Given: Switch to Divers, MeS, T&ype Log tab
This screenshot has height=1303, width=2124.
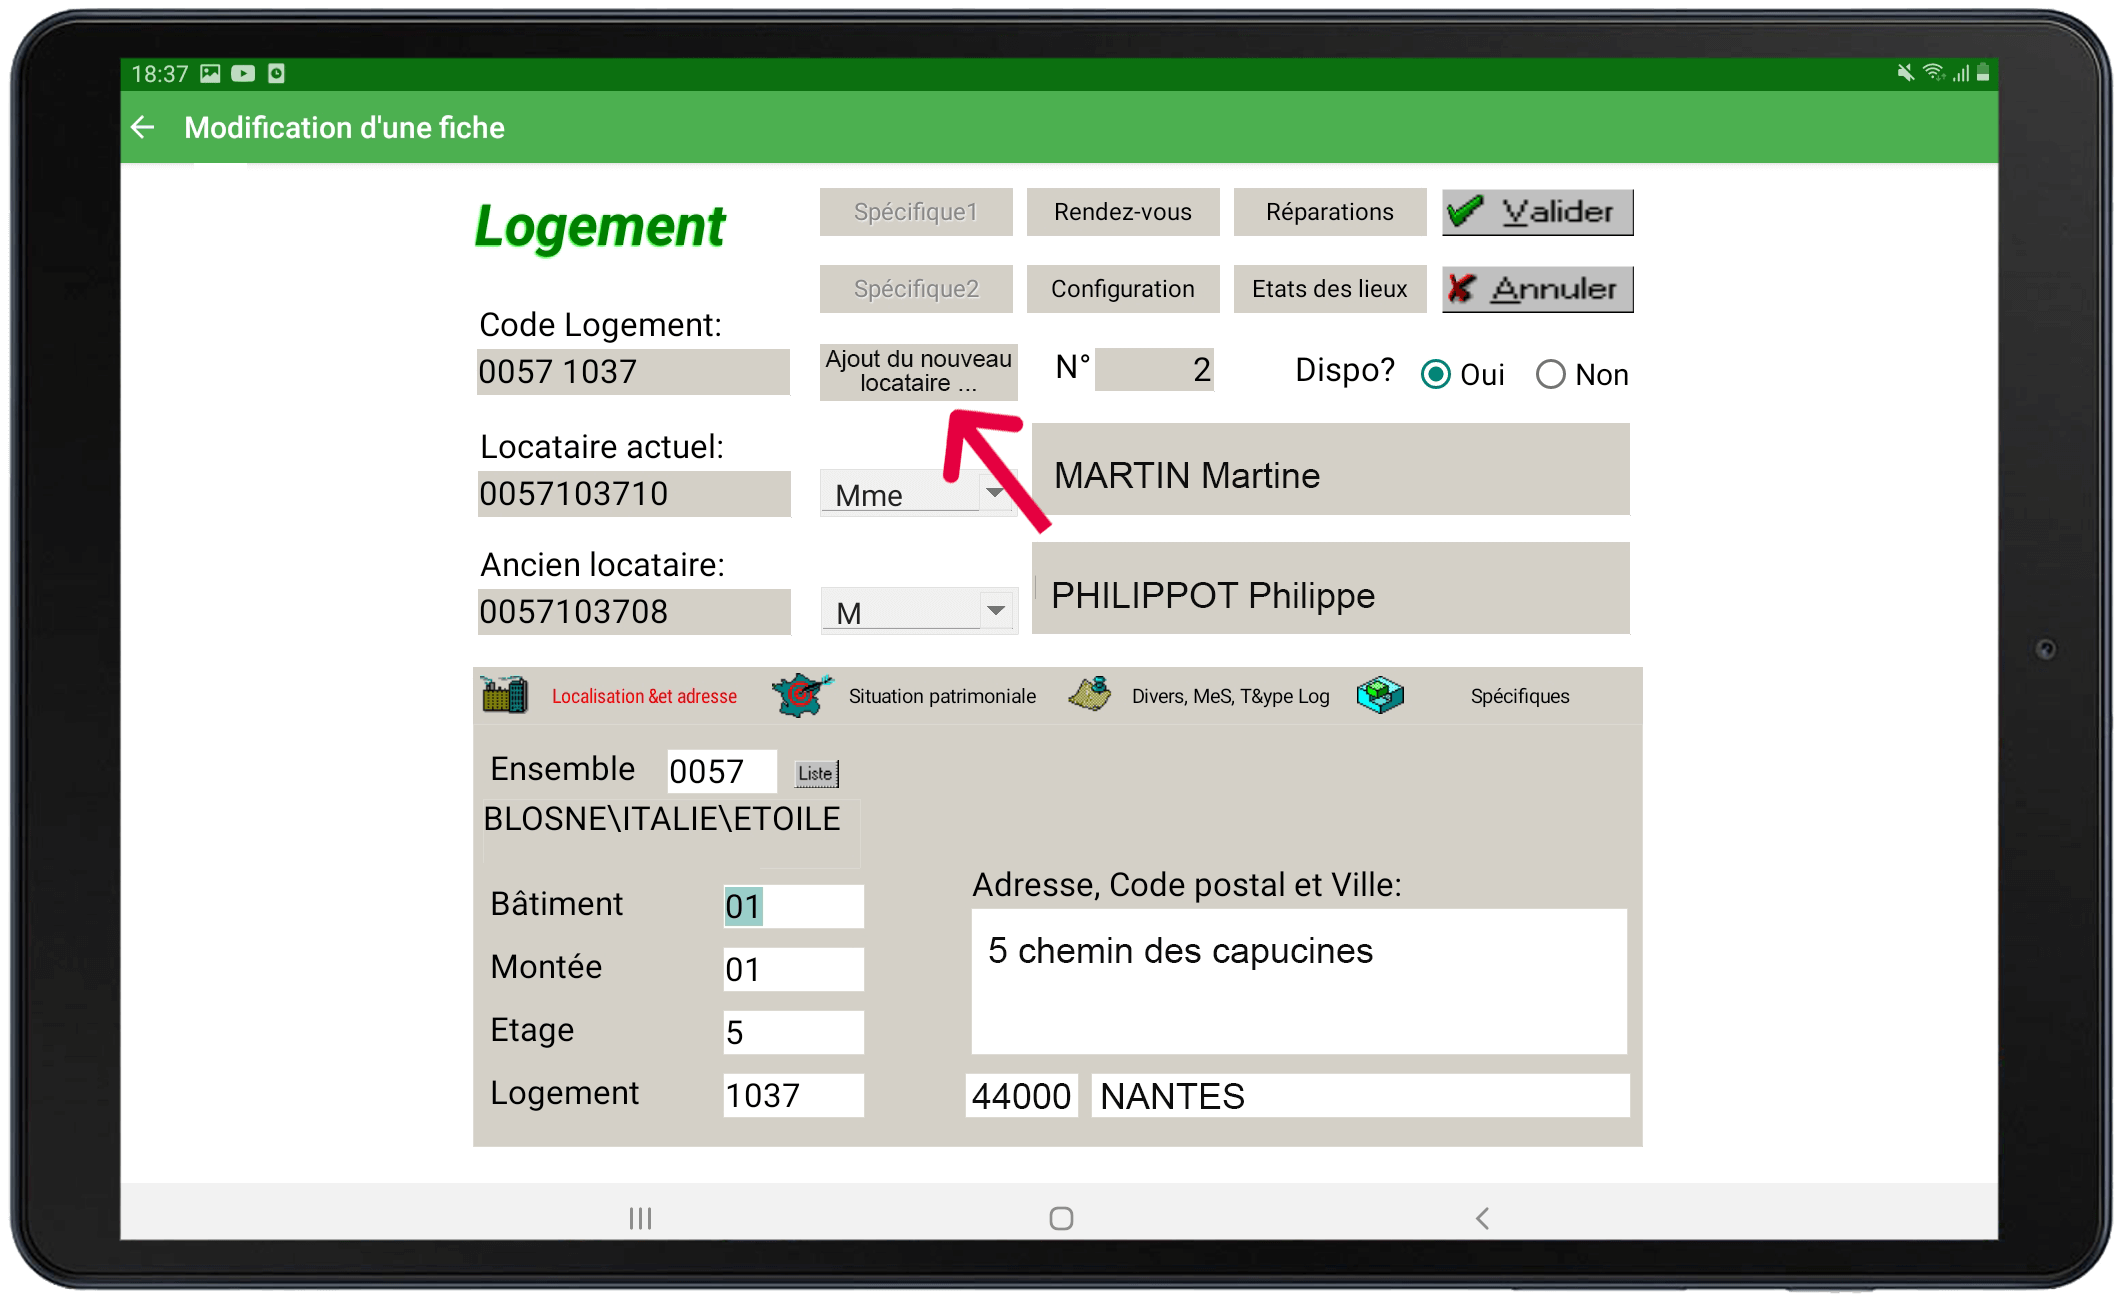Looking at the screenshot, I should pyautogui.click(x=1230, y=696).
